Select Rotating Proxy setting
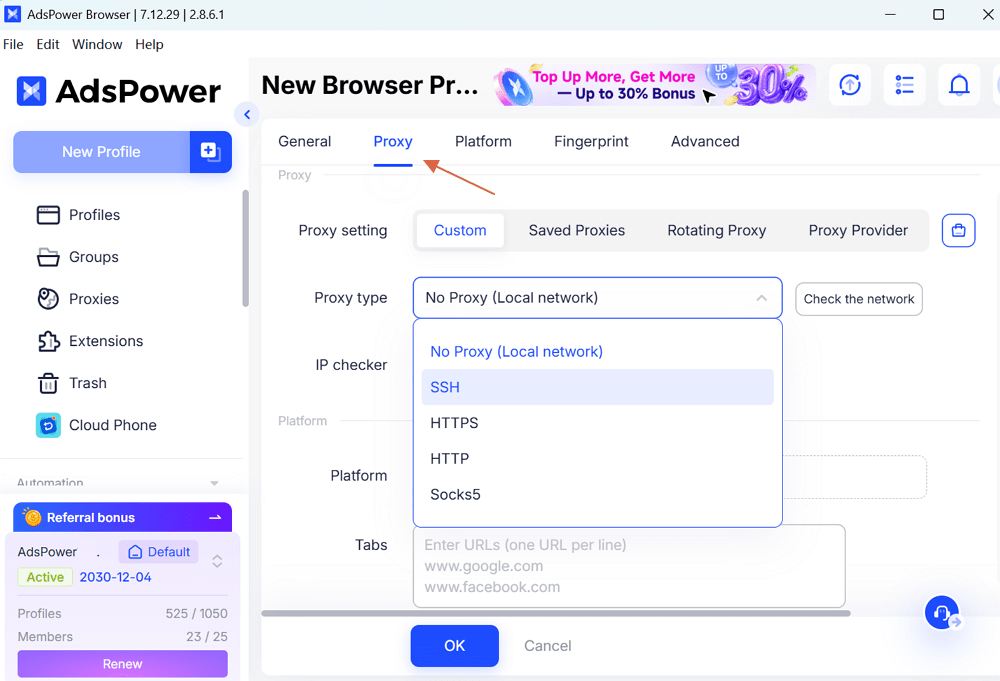The width and height of the screenshot is (1000, 681). point(716,230)
